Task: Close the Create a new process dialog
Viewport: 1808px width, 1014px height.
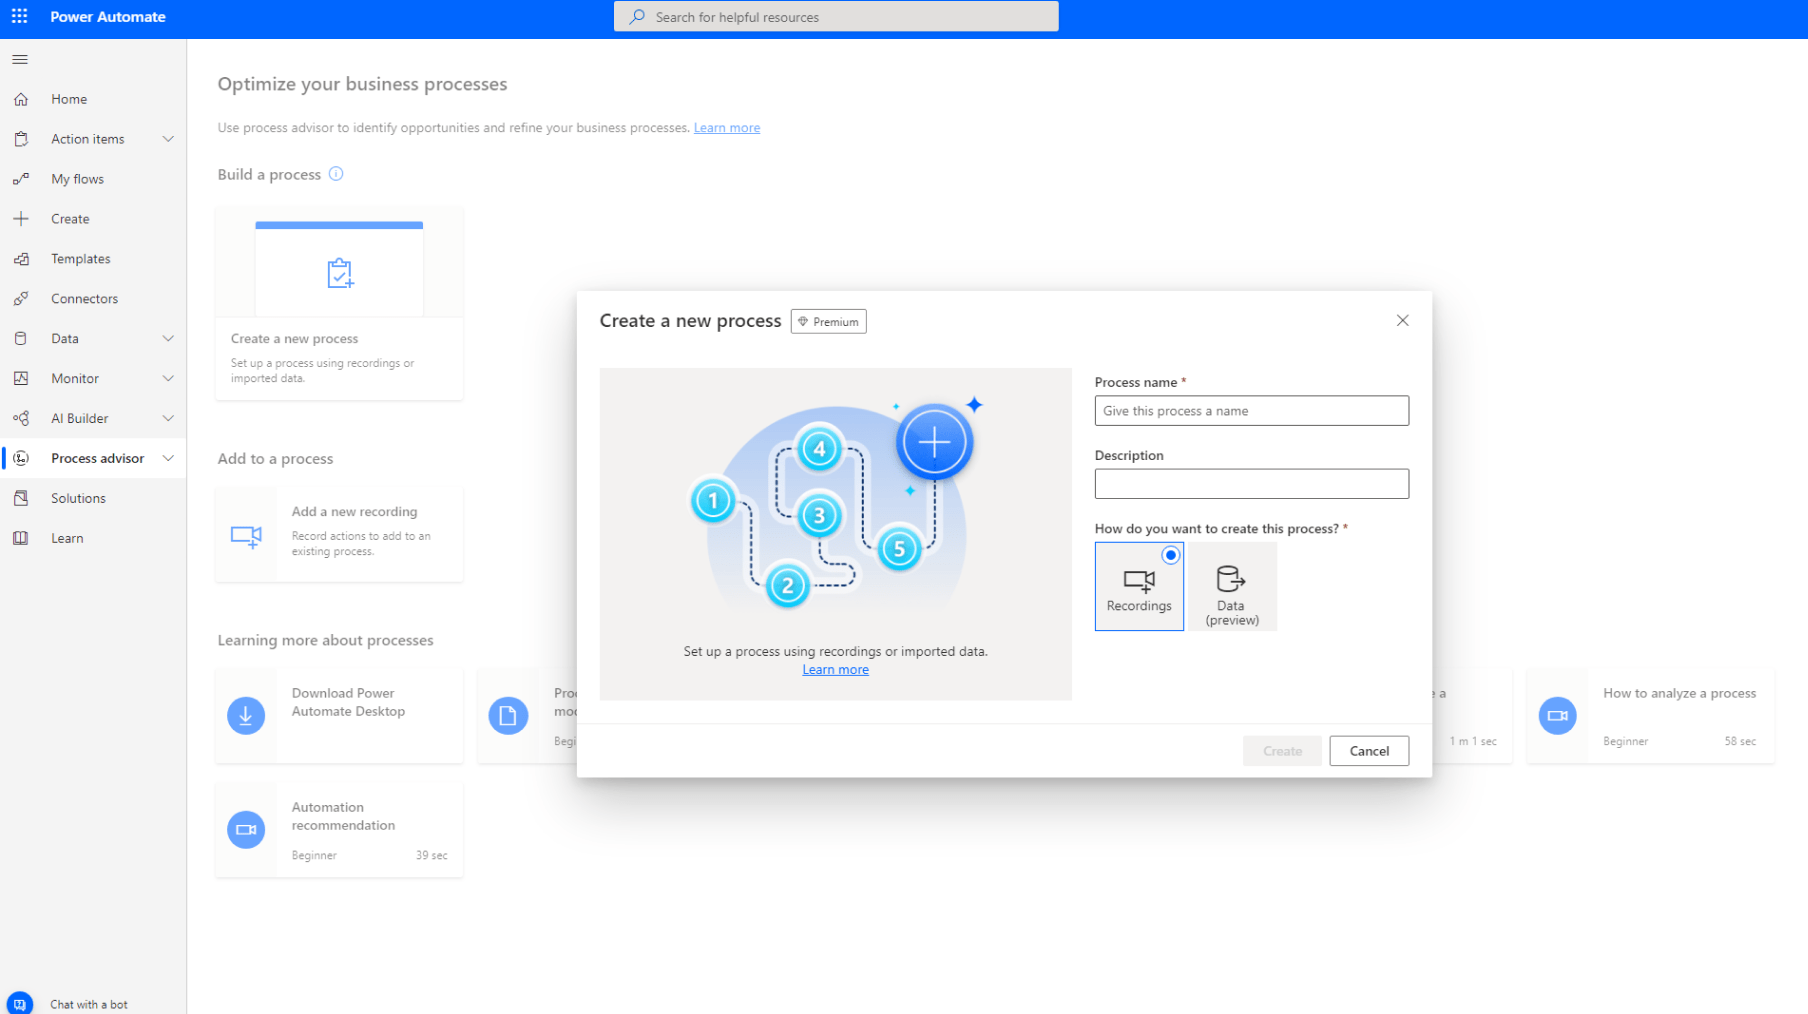Action: [x=1402, y=320]
